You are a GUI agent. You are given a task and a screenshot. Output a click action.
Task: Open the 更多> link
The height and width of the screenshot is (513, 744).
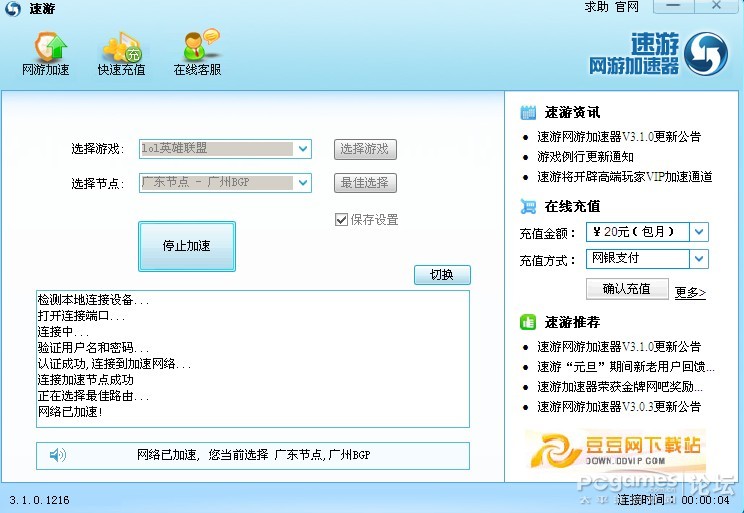690,292
